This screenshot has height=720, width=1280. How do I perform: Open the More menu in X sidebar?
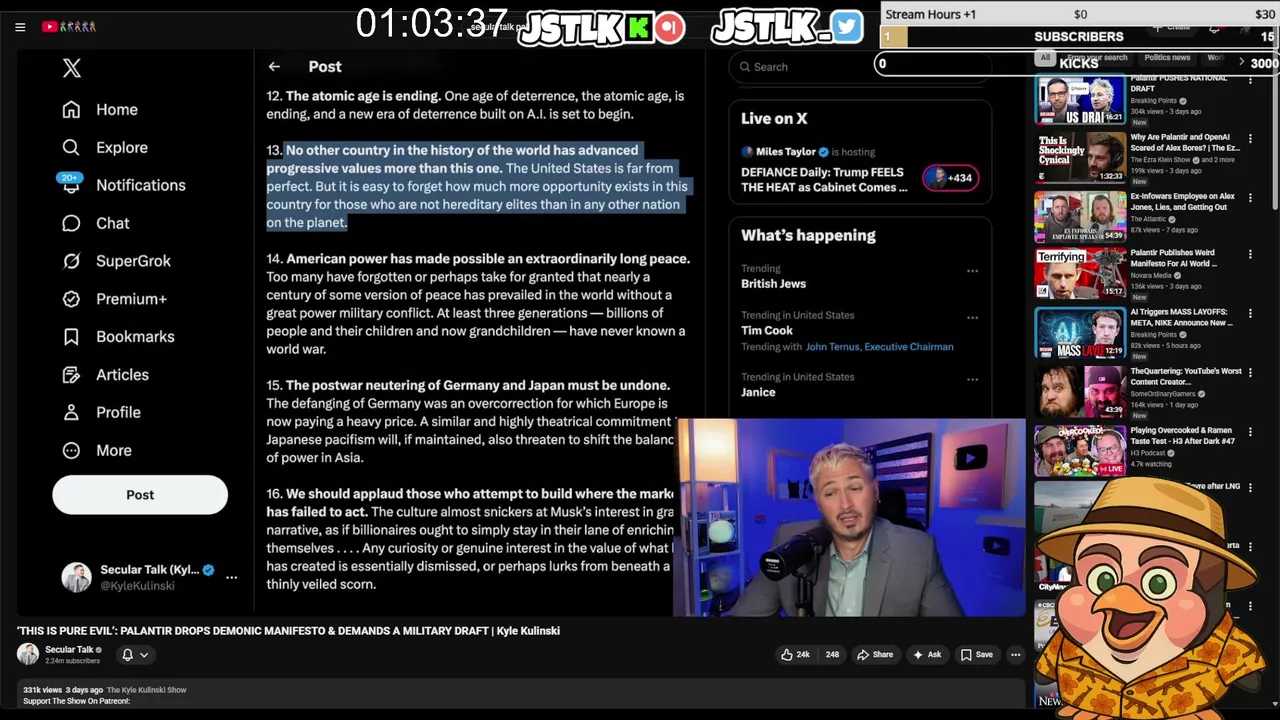(x=97, y=451)
